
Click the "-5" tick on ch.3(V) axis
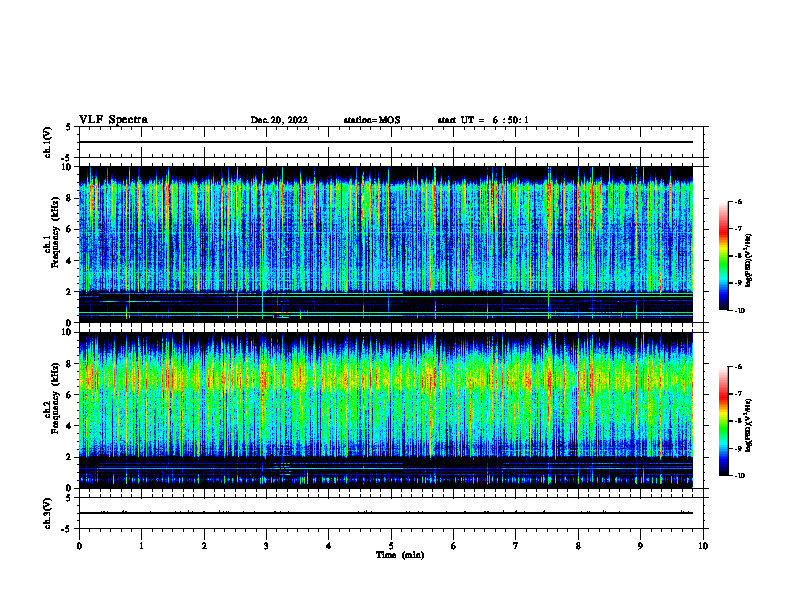(x=68, y=529)
